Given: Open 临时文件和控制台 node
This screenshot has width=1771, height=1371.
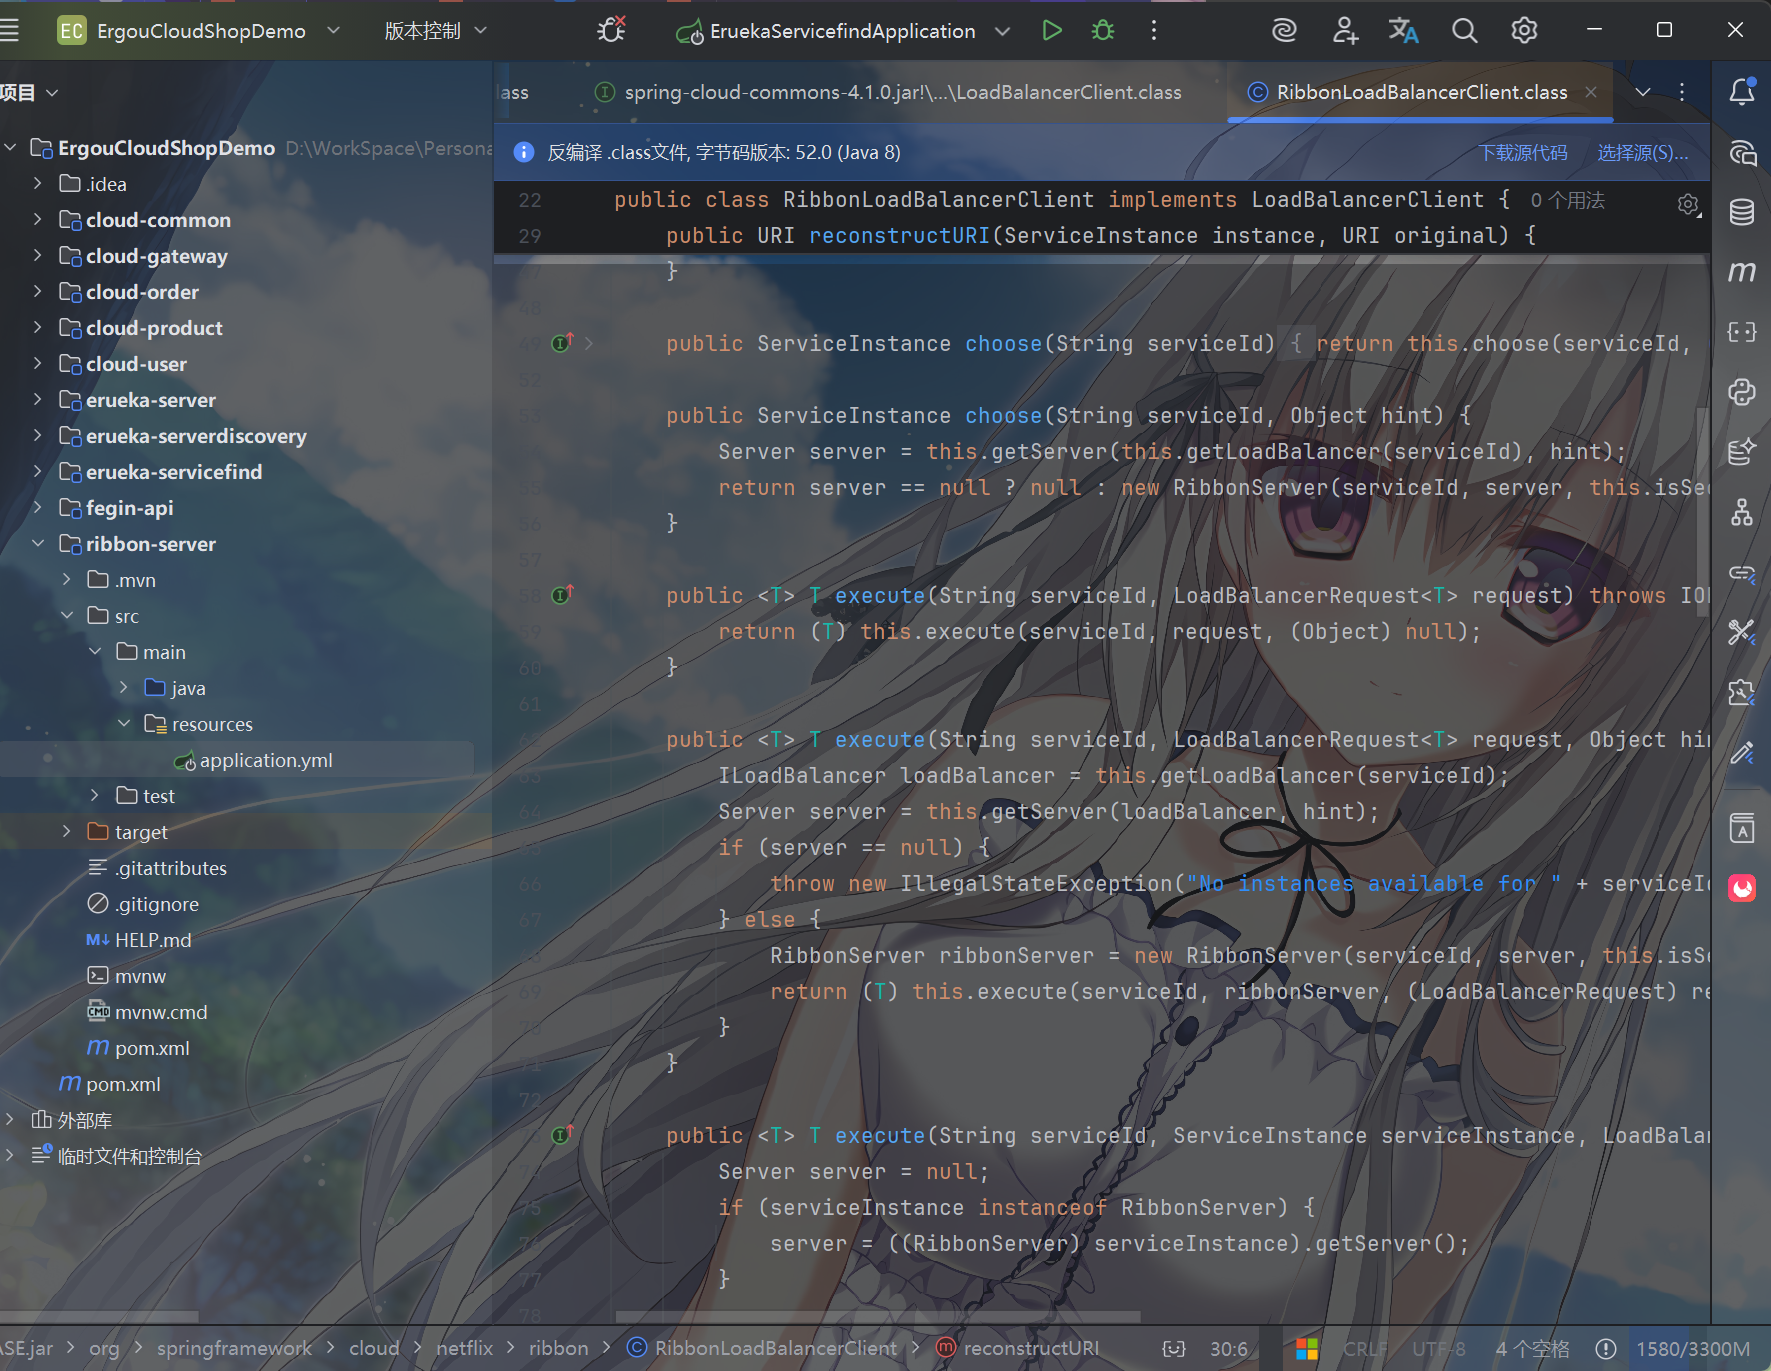Looking at the screenshot, I should point(130,1156).
